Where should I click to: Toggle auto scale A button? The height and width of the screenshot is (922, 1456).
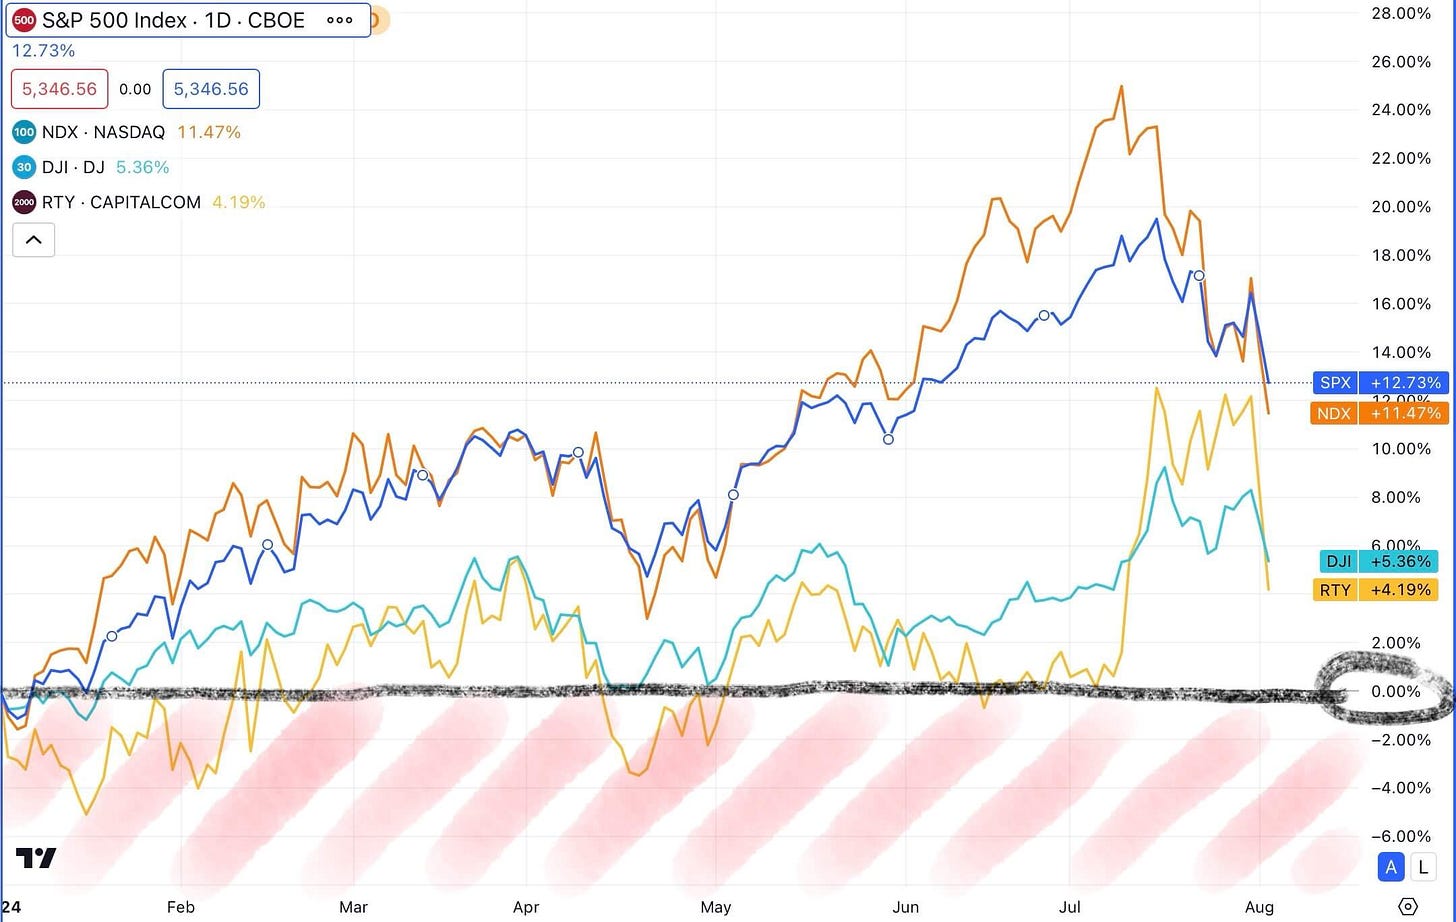(1391, 867)
